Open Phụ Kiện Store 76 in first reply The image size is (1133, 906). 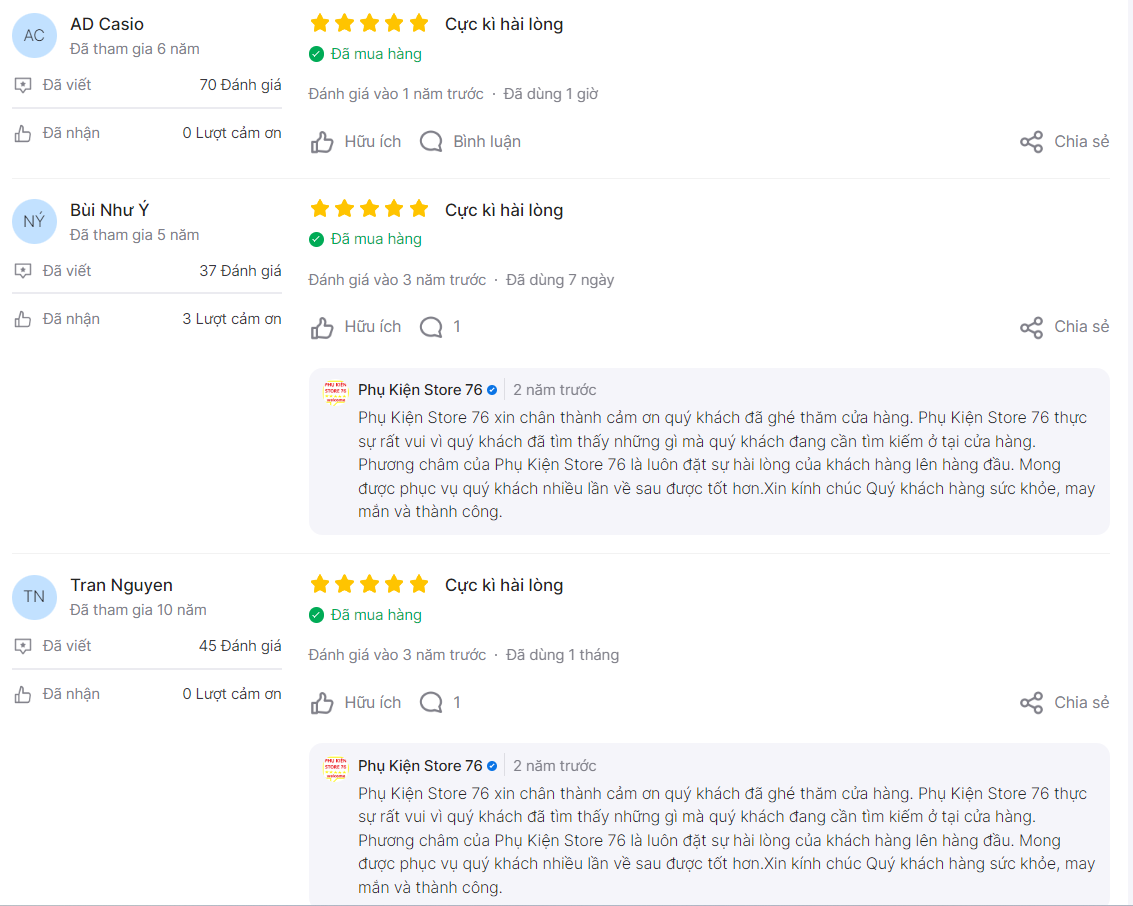click(420, 390)
